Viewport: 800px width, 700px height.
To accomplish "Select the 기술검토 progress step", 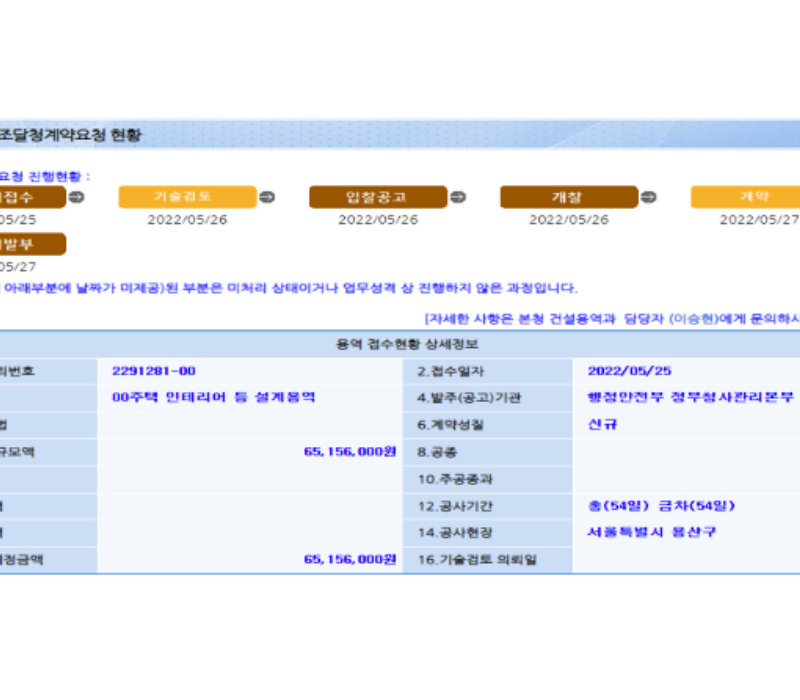I will [x=187, y=197].
